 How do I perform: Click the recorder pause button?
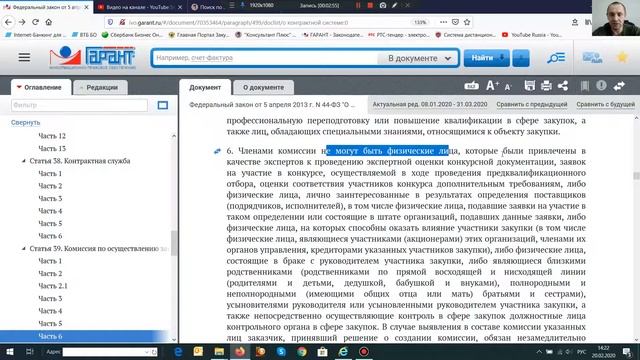tap(358, 5)
